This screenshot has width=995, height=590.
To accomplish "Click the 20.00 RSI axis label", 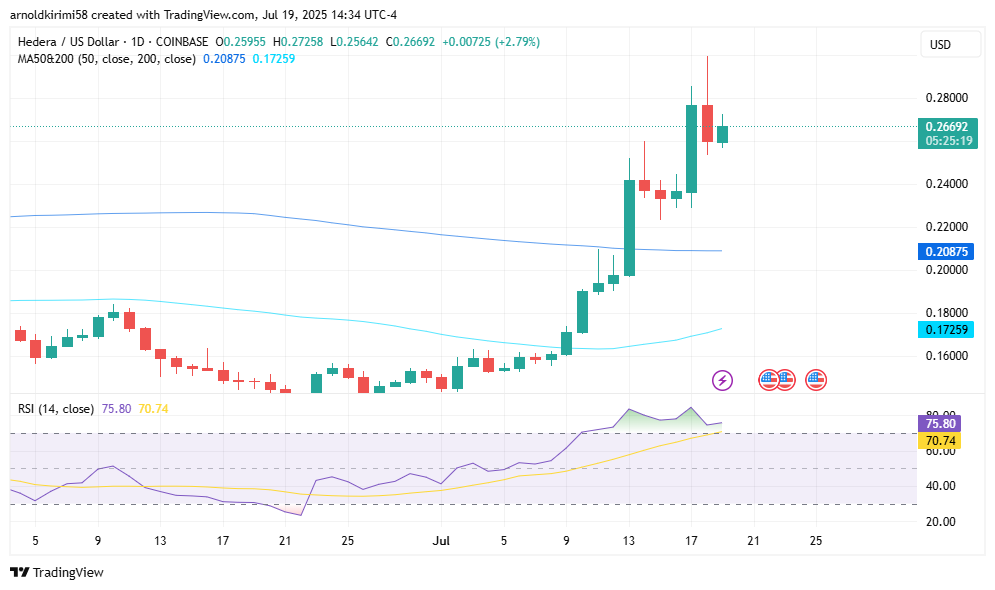I will (940, 521).
